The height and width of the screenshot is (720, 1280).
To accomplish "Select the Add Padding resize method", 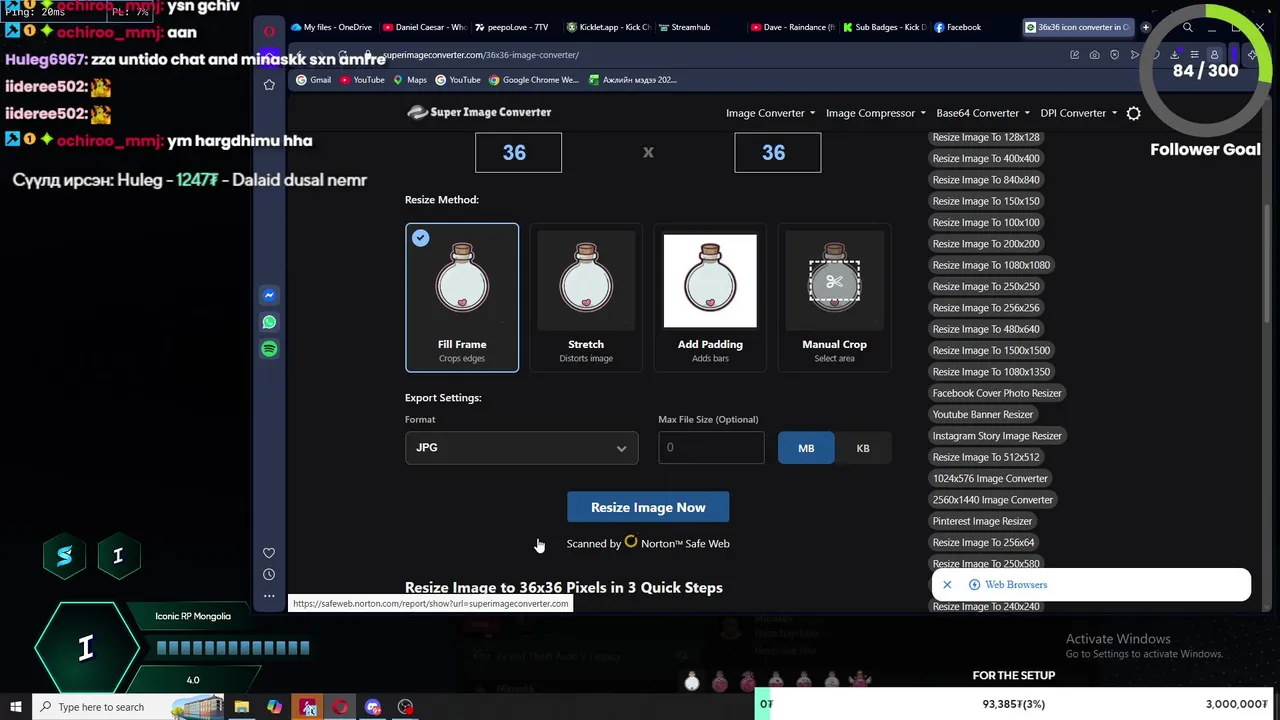I will coord(710,297).
